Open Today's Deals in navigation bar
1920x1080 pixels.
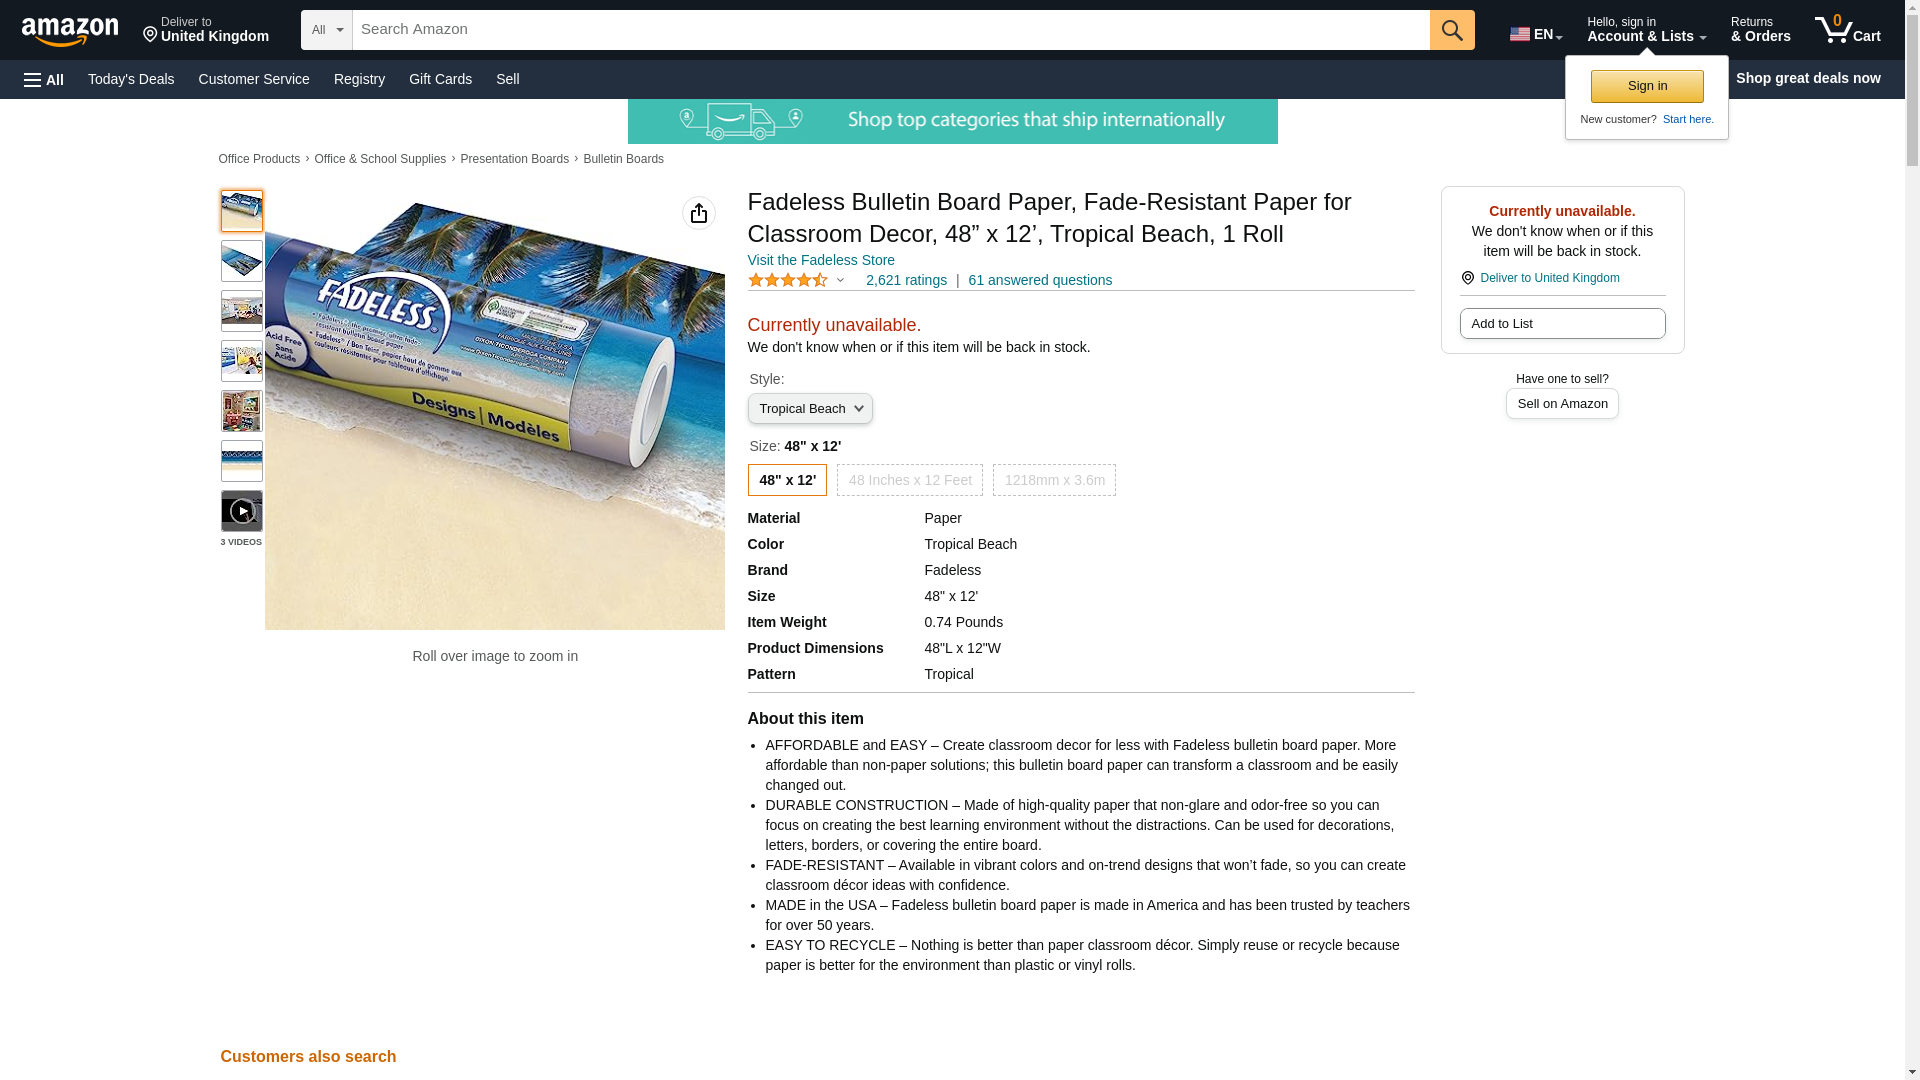(x=131, y=79)
